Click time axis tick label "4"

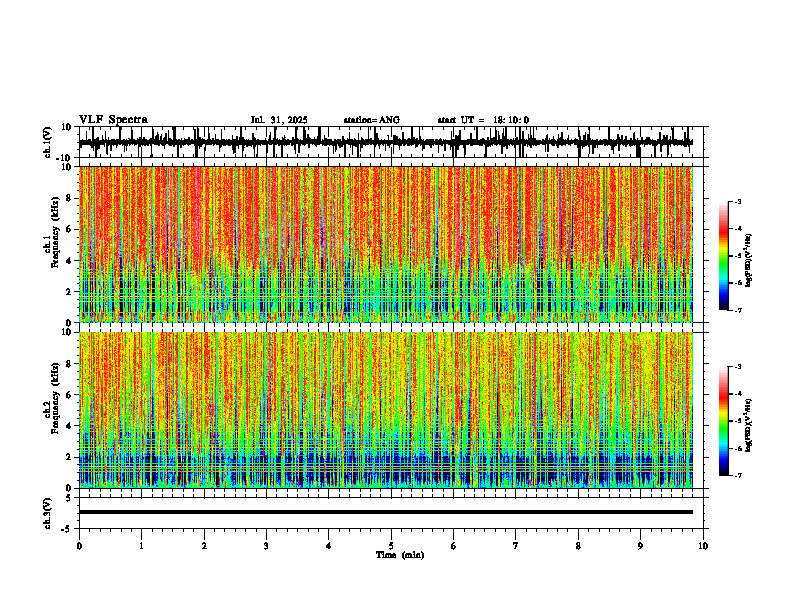point(329,546)
